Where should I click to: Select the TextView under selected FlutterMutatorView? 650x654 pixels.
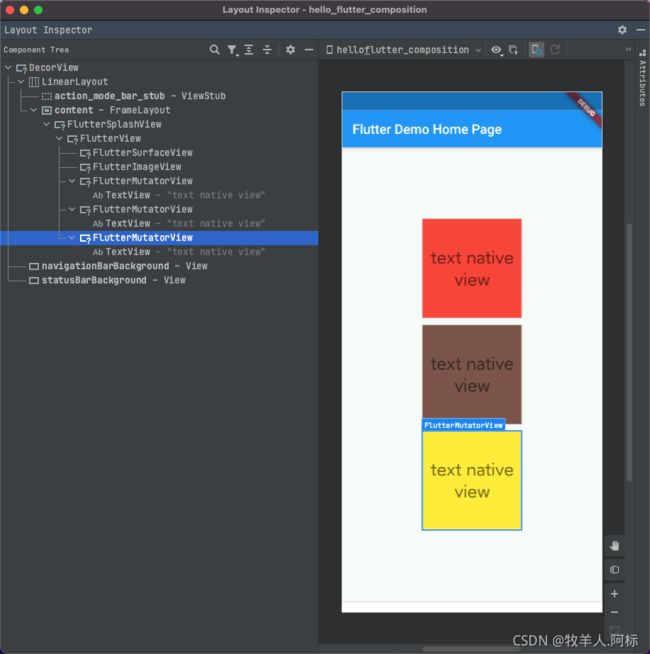pyautogui.click(x=159, y=252)
